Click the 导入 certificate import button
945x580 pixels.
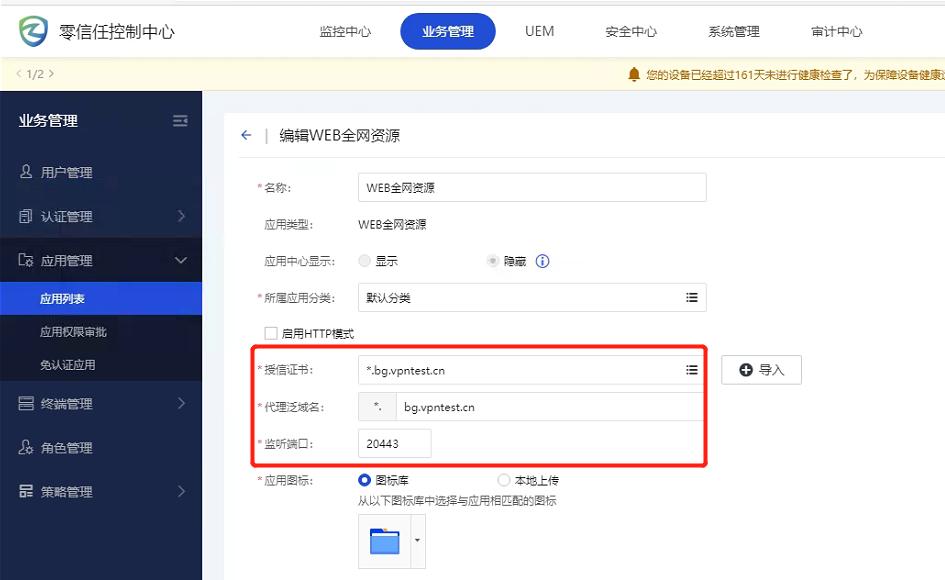pyautogui.click(x=761, y=370)
